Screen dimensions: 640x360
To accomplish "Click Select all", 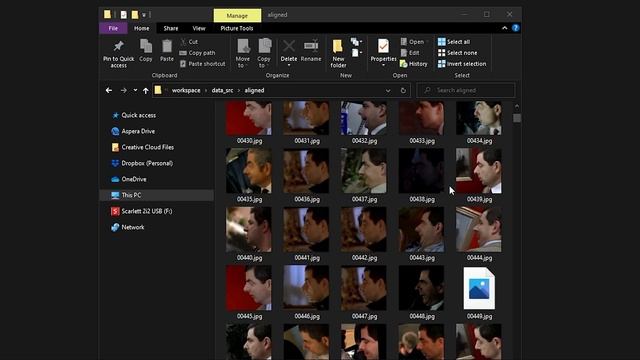I will pos(453,42).
